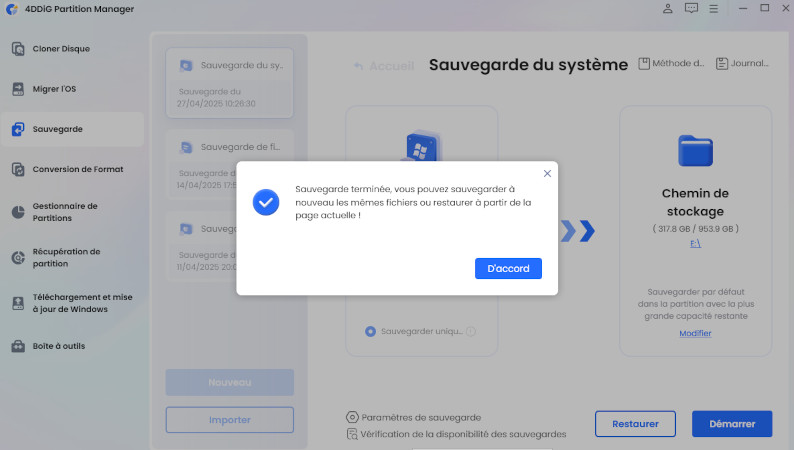This screenshot has height=450, width=794.
Task: Confirm with the D'accord button
Action: (x=508, y=268)
